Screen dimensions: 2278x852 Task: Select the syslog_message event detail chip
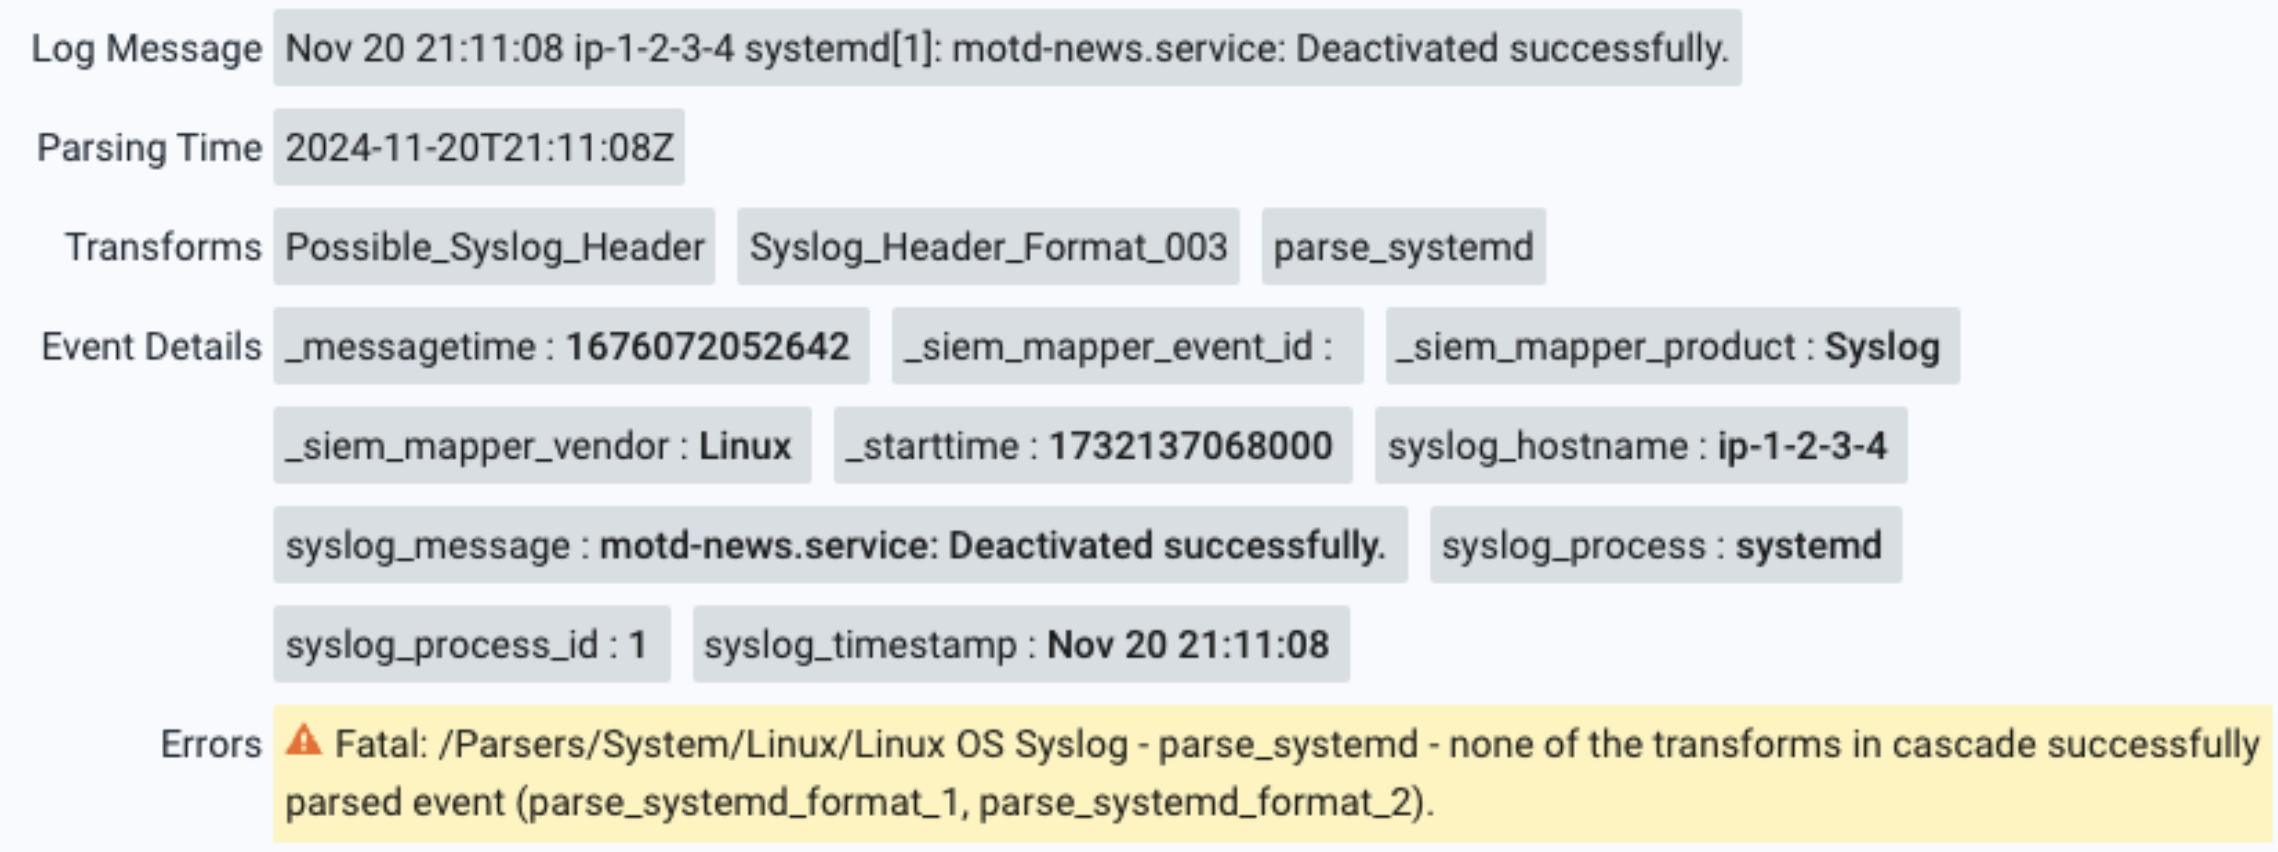point(839,546)
